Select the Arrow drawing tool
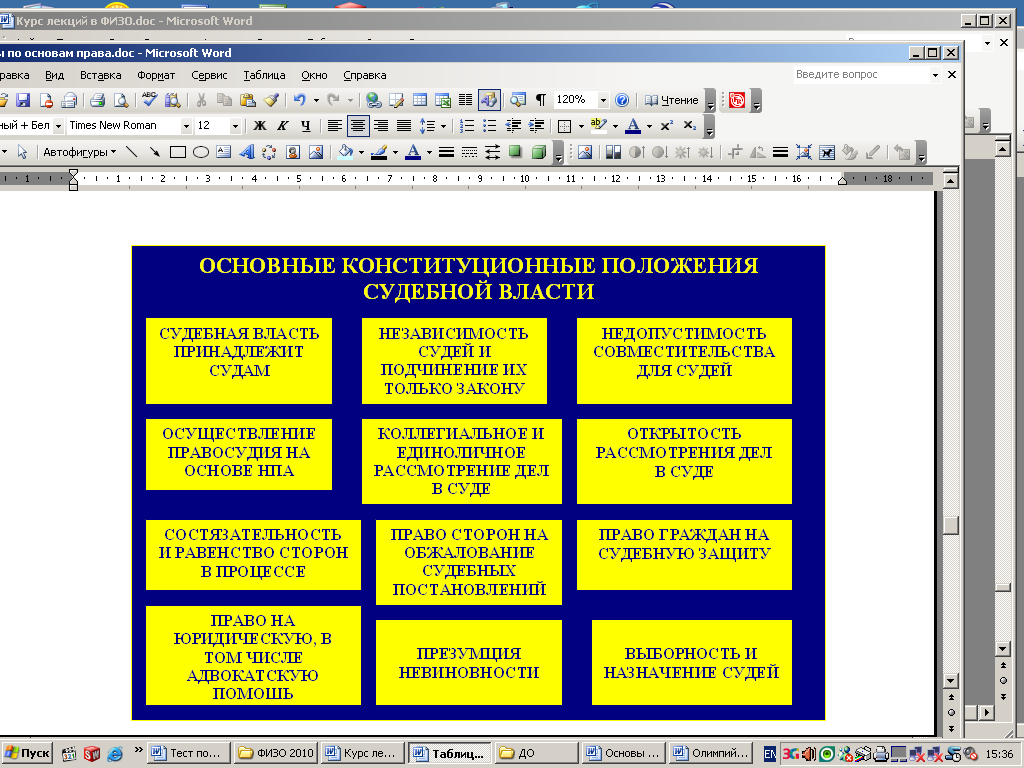Screen dimensions: 1024x768 154,152
